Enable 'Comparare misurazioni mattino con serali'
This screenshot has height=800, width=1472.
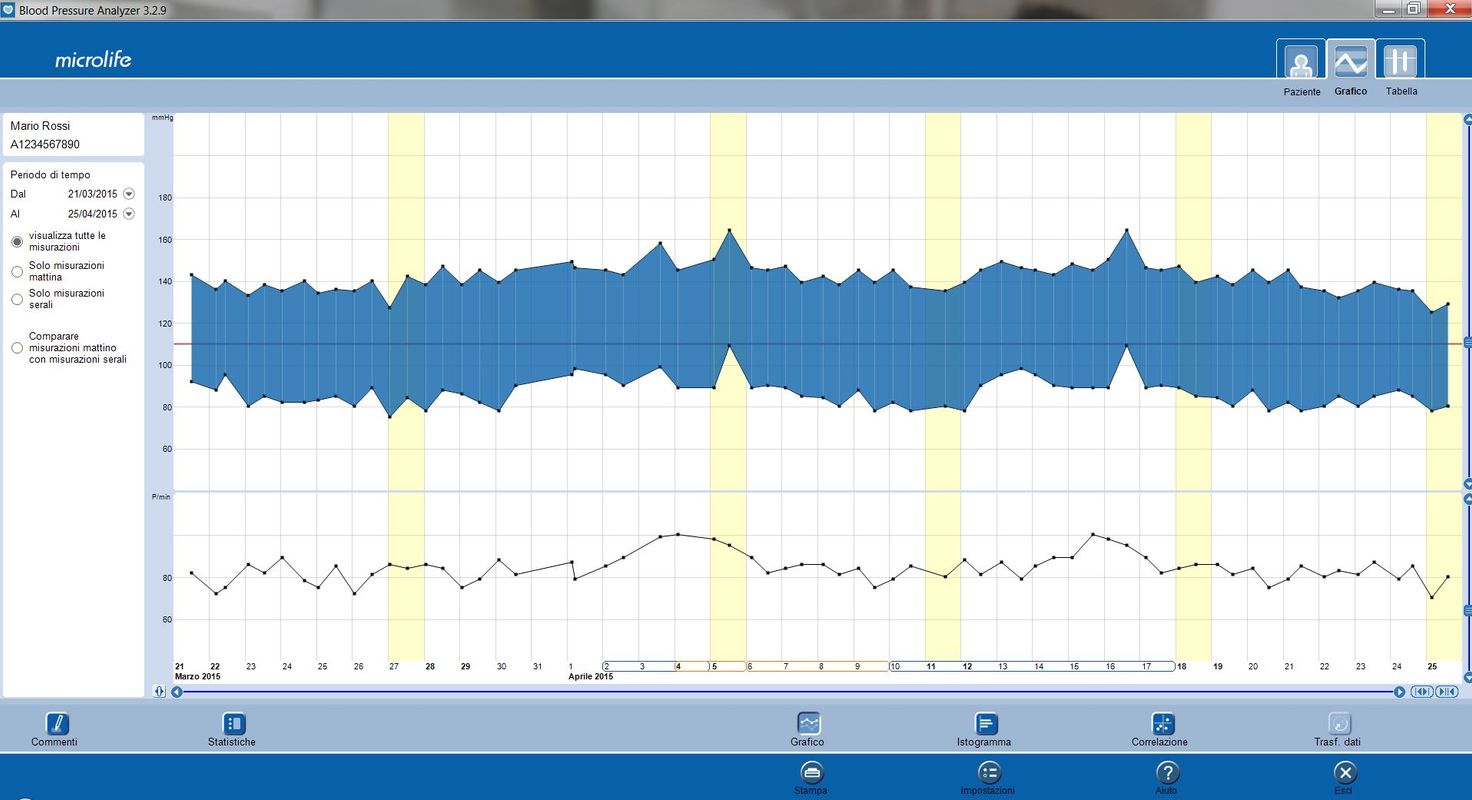pos(17,348)
